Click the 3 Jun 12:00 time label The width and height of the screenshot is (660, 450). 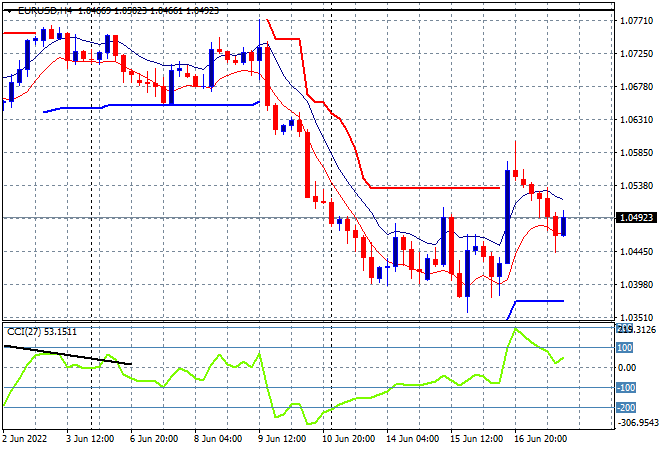90,439
